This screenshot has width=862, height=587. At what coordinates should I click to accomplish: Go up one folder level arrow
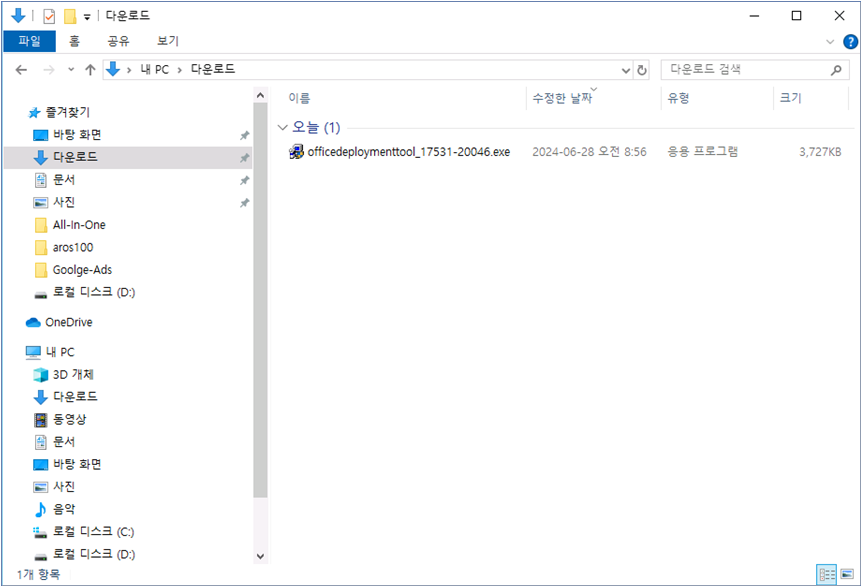(x=90, y=70)
